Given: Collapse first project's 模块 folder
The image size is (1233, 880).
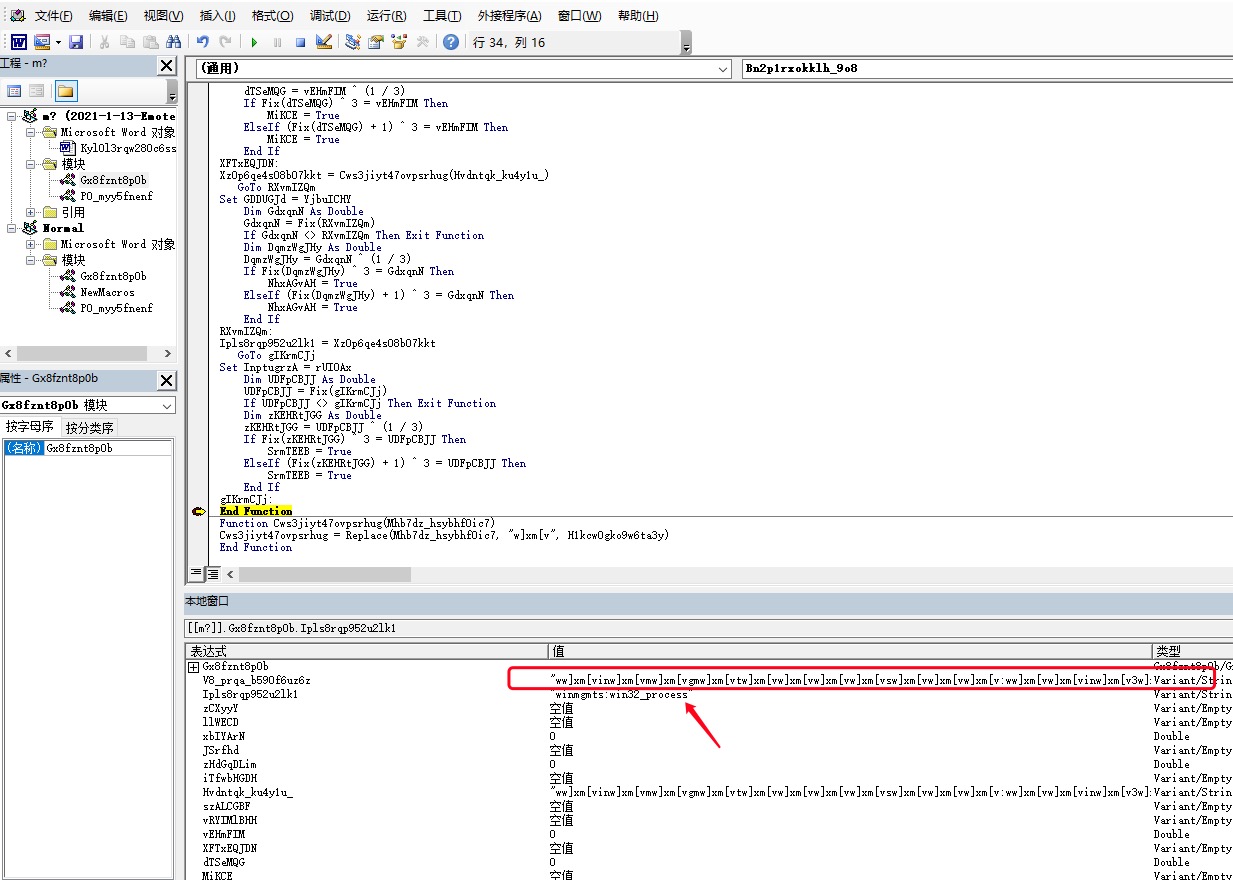Looking at the screenshot, I should (29, 164).
